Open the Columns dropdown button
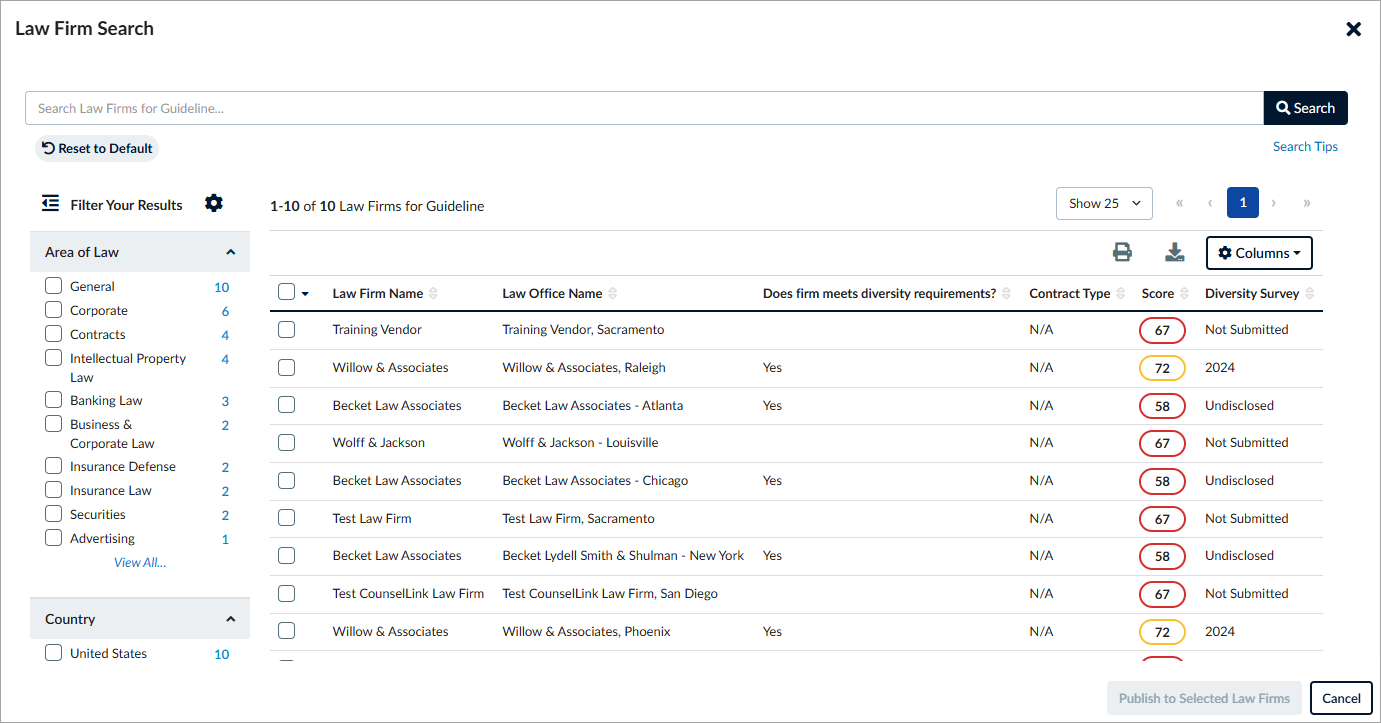 pyautogui.click(x=1259, y=253)
